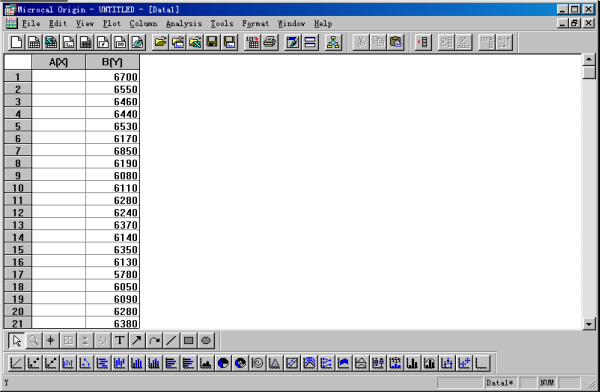Click the Print toolbar icon

click(270, 42)
